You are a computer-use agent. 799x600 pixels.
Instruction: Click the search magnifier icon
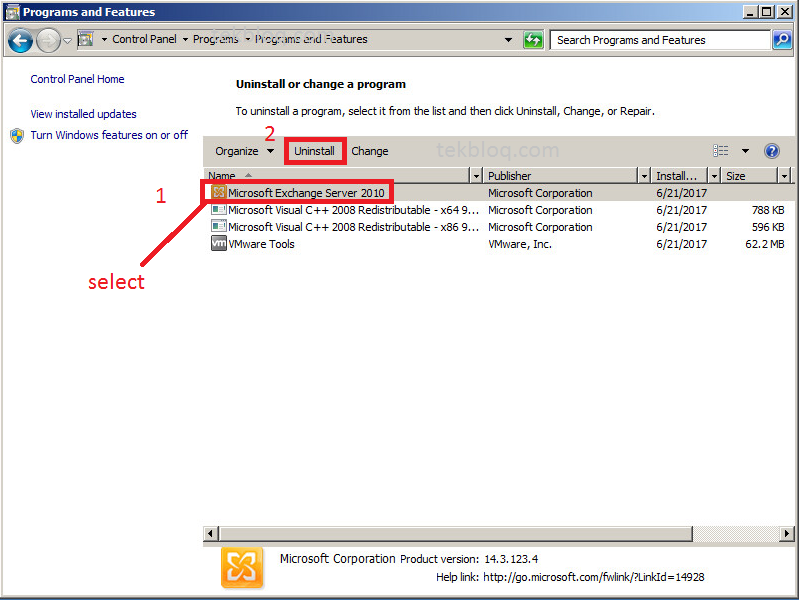click(782, 40)
